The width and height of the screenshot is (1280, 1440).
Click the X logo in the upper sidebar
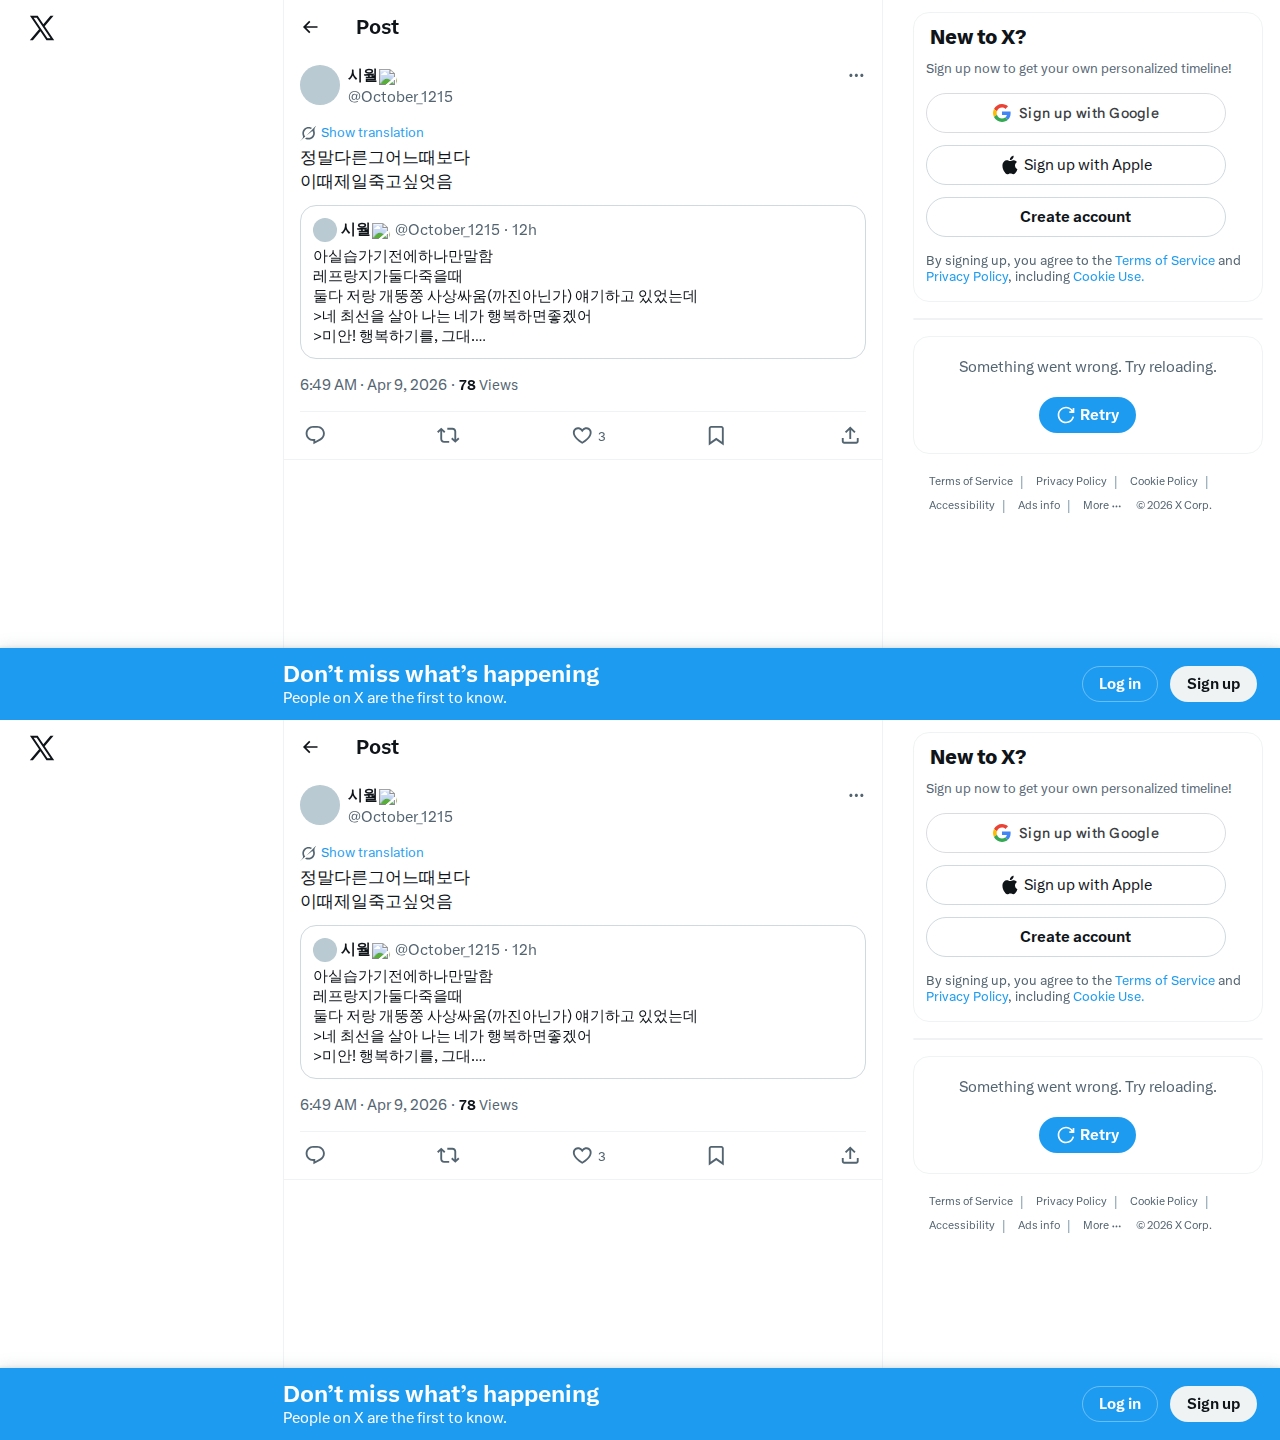click(x=42, y=28)
